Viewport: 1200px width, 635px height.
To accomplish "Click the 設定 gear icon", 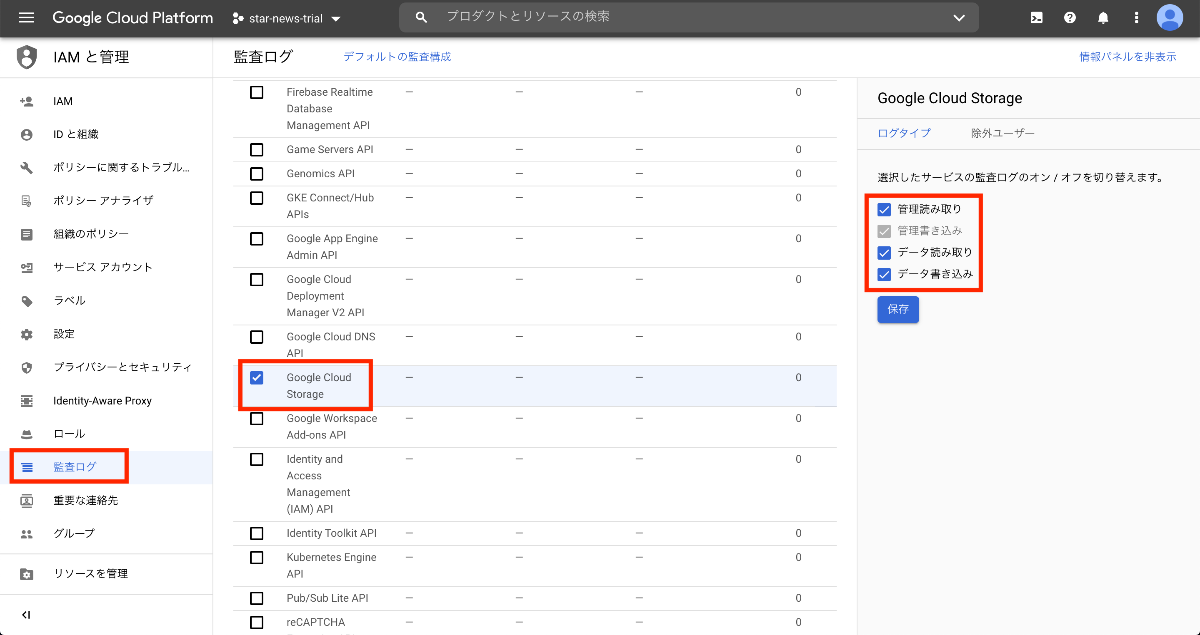I will 27,334.
